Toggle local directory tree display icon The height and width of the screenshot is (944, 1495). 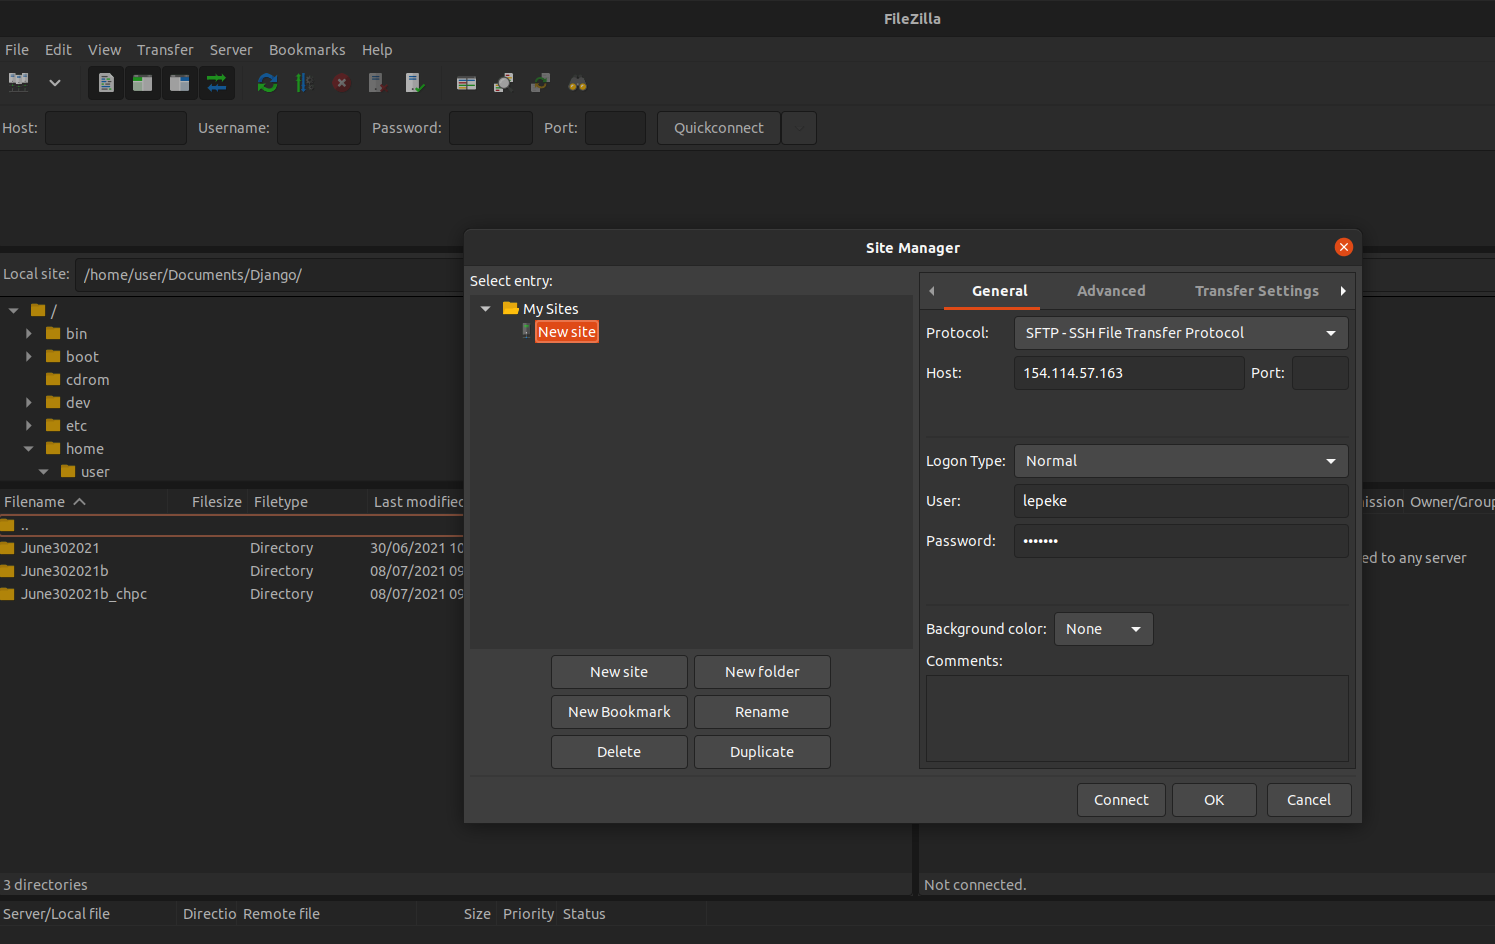coord(143,83)
